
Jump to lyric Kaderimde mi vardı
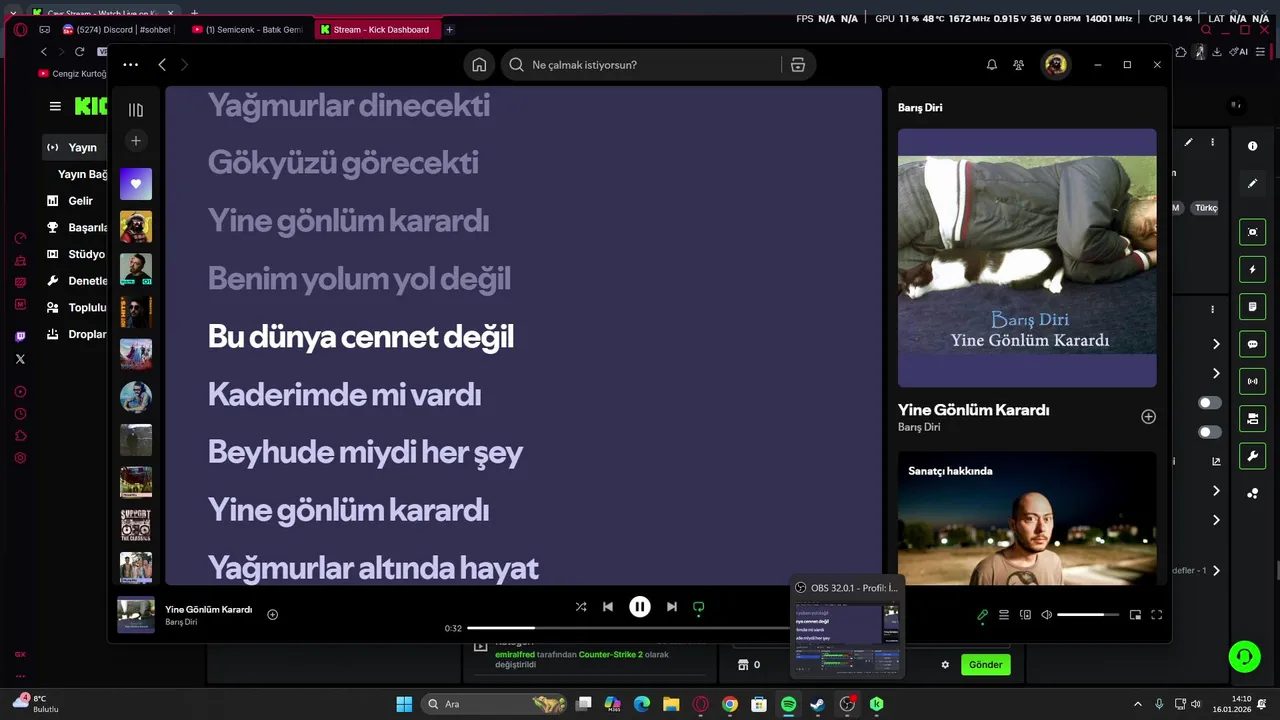pyautogui.click(x=344, y=395)
